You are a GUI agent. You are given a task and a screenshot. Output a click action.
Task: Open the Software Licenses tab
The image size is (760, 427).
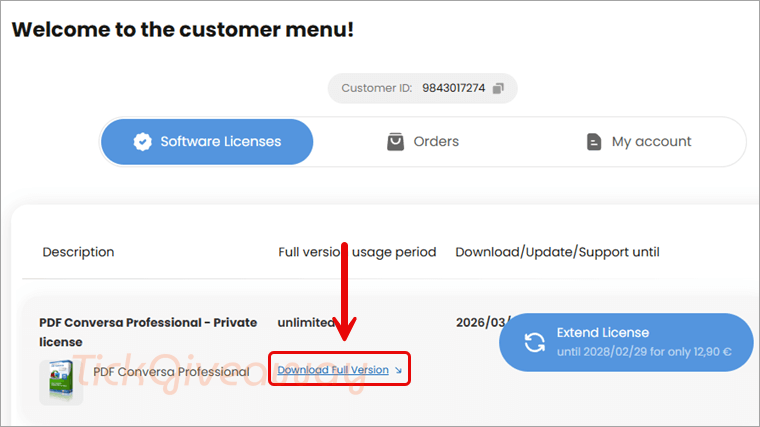pyautogui.click(x=207, y=142)
